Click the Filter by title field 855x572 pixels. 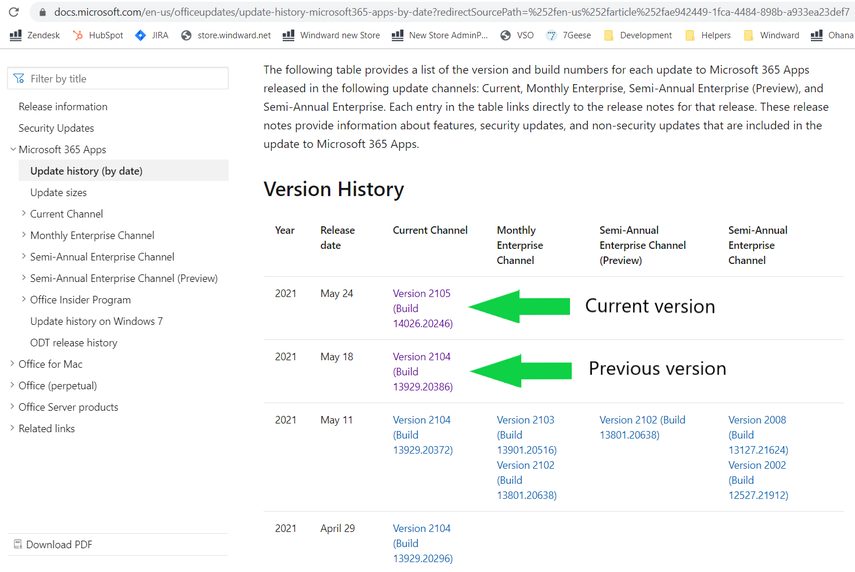tap(118, 78)
